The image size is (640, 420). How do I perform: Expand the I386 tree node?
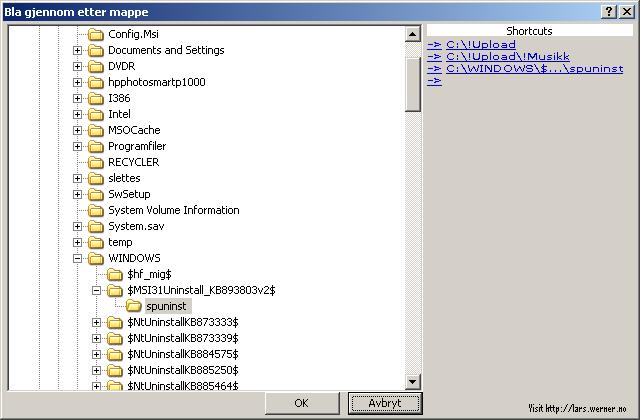pyautogui.click(x=77, y=98)
